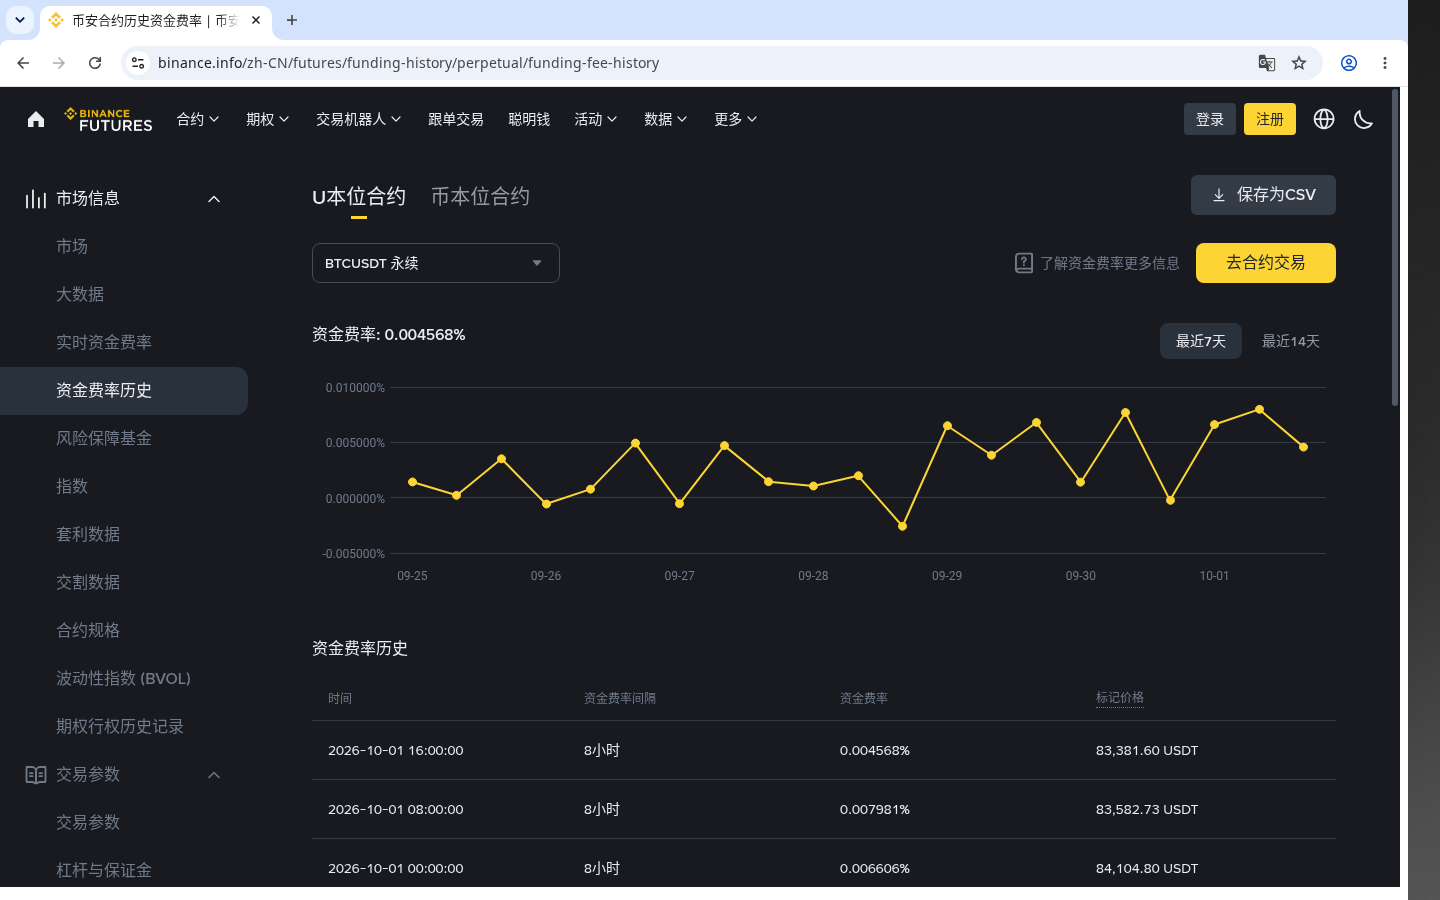Open 实时资金费率 in sidebar
1440x900 pixels.
pos(104,342)
